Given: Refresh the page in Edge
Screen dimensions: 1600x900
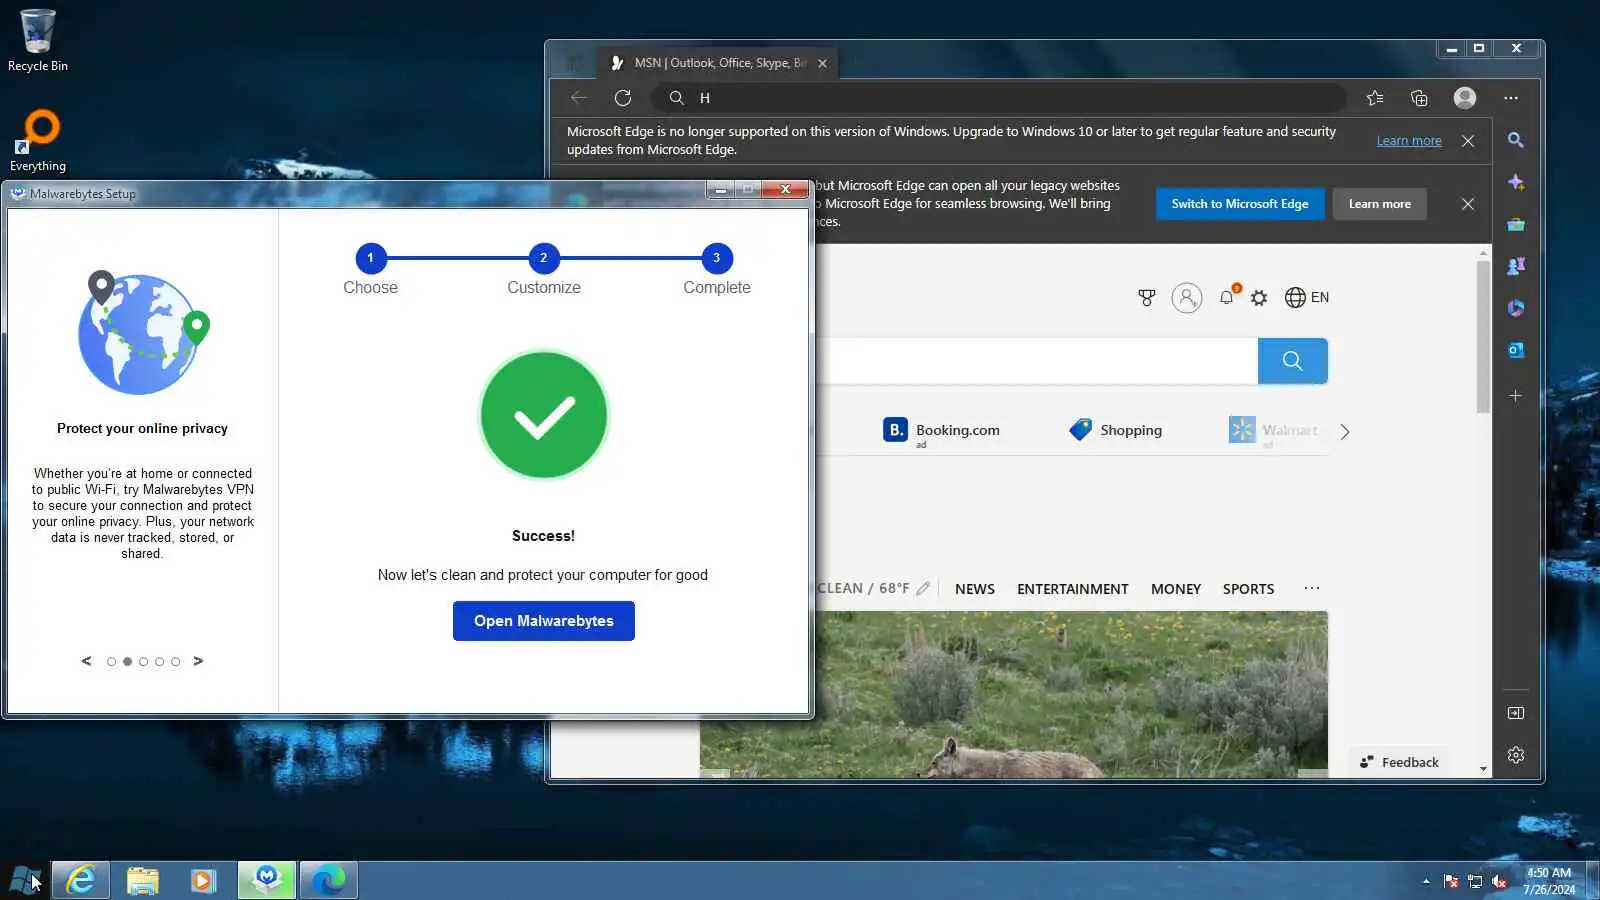Looking at the screenshot, I should click(x=623, y=98).
